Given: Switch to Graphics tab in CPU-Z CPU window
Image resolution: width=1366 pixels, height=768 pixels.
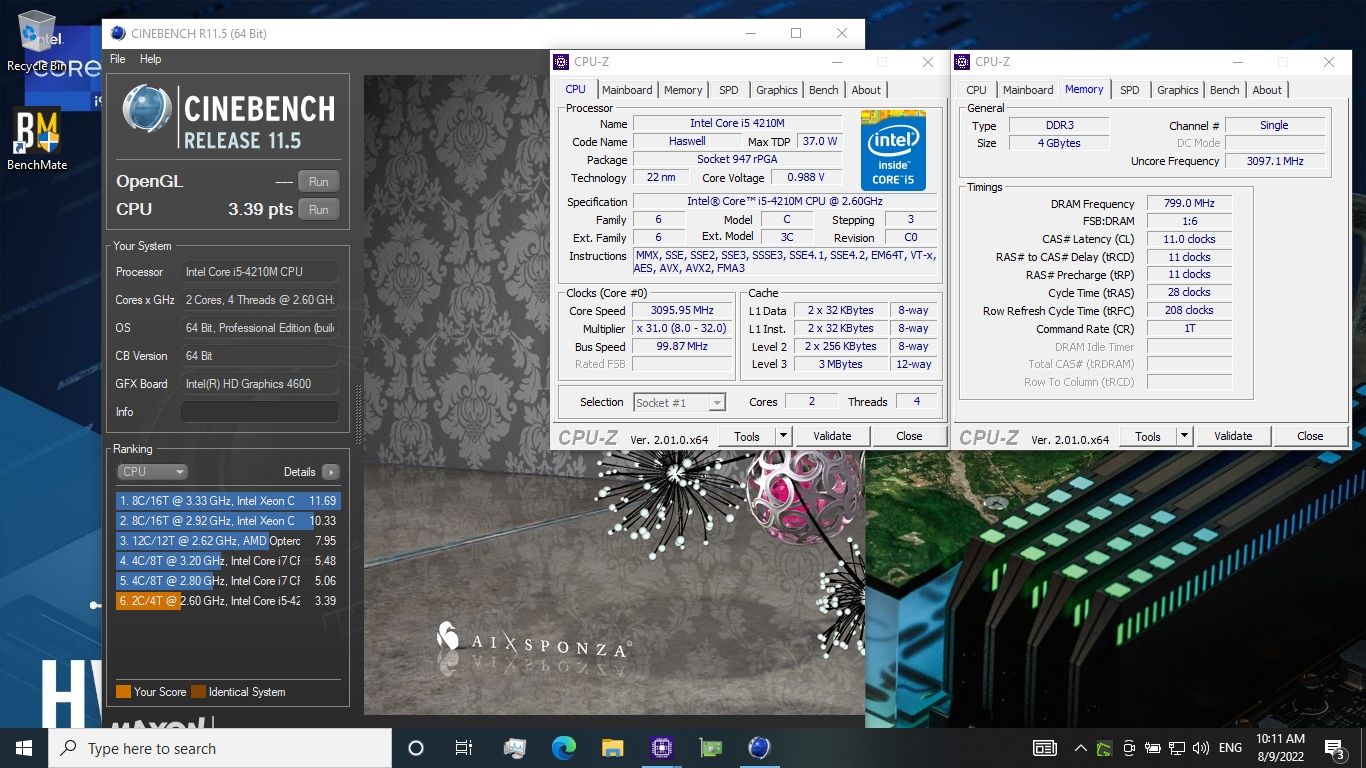Looking at the screenshot, I should pos(777,90).
